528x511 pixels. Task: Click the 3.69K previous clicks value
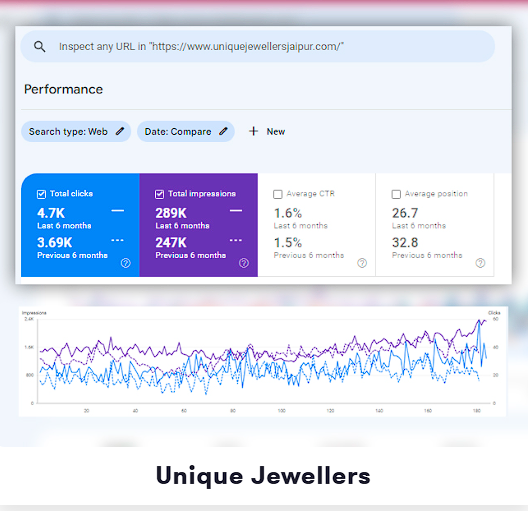(x=55, y=242)
